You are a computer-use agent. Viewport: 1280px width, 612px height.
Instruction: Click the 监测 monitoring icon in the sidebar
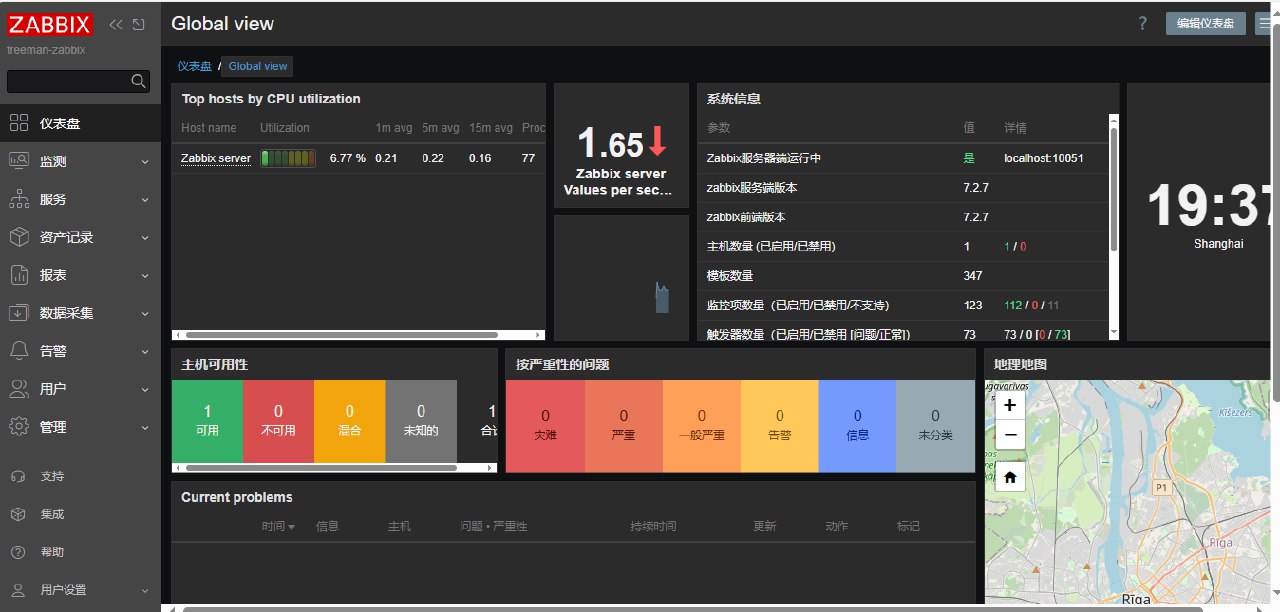pyautogui.click(x=18, y=161)
